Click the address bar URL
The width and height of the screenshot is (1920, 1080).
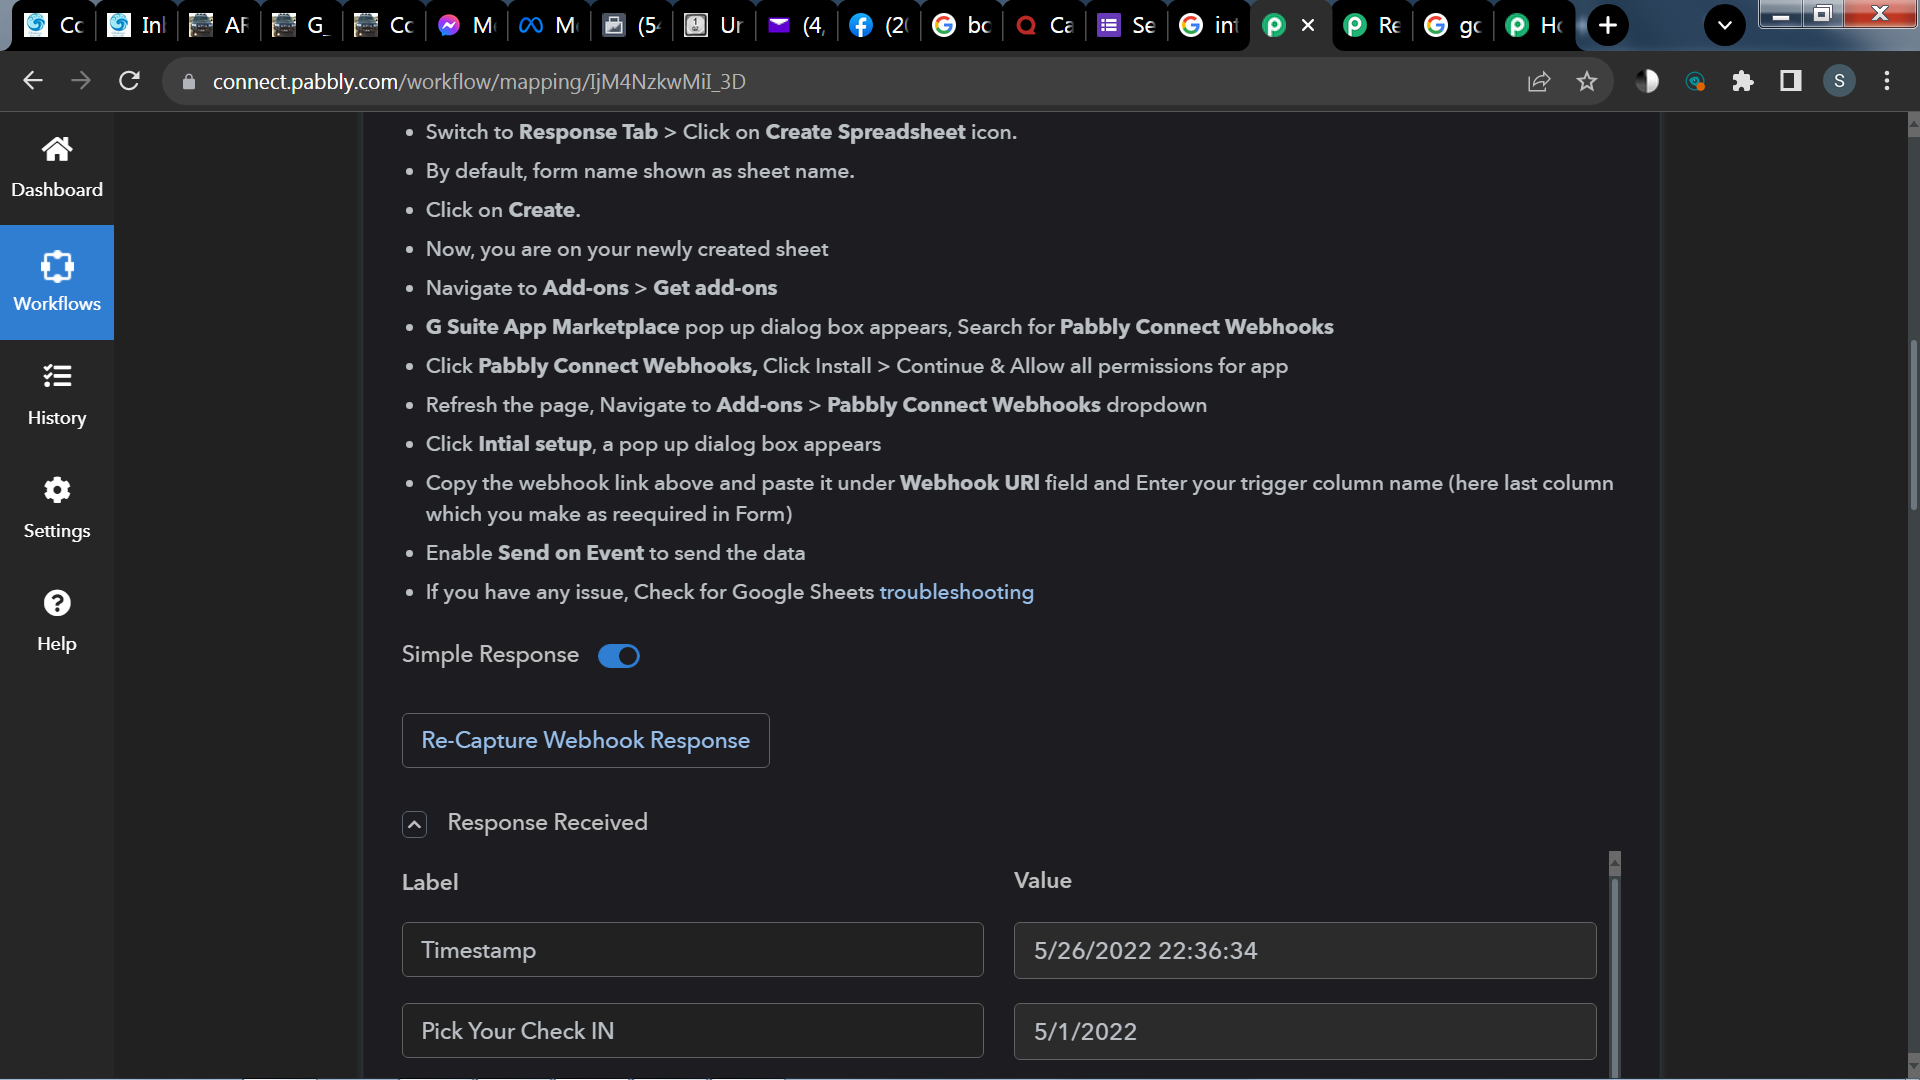click(479, 82)
